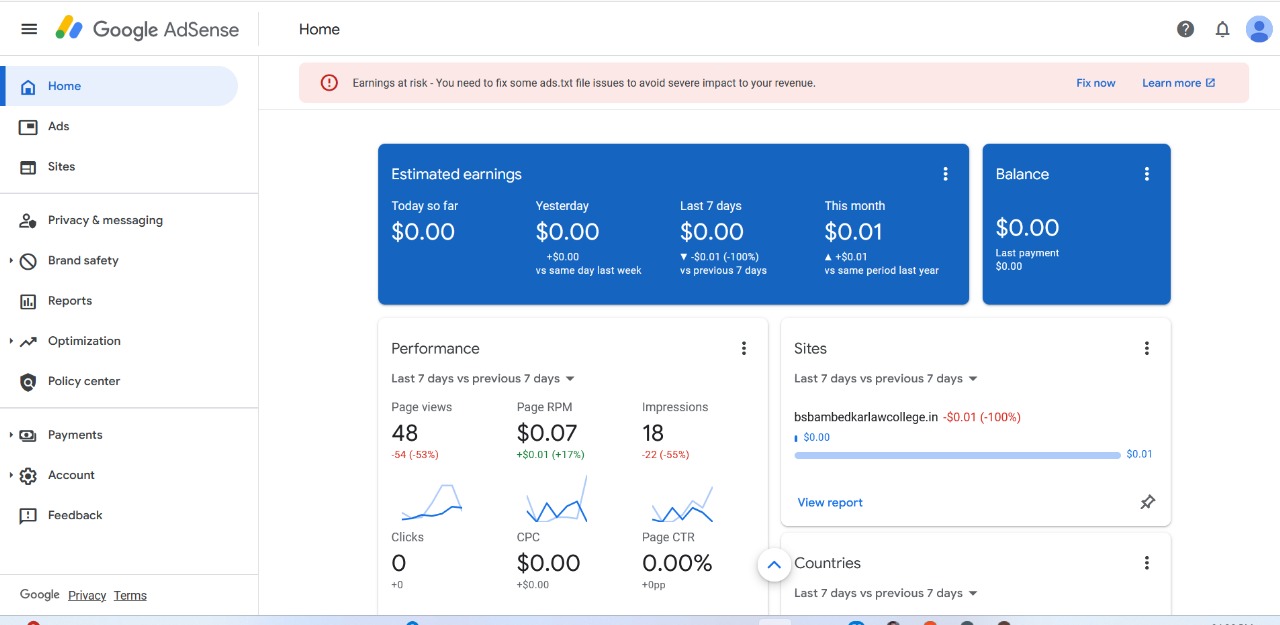The image size is (1280, 625).
Task: Click the Reports chart icon in sidebar
Action: point(28,301)
